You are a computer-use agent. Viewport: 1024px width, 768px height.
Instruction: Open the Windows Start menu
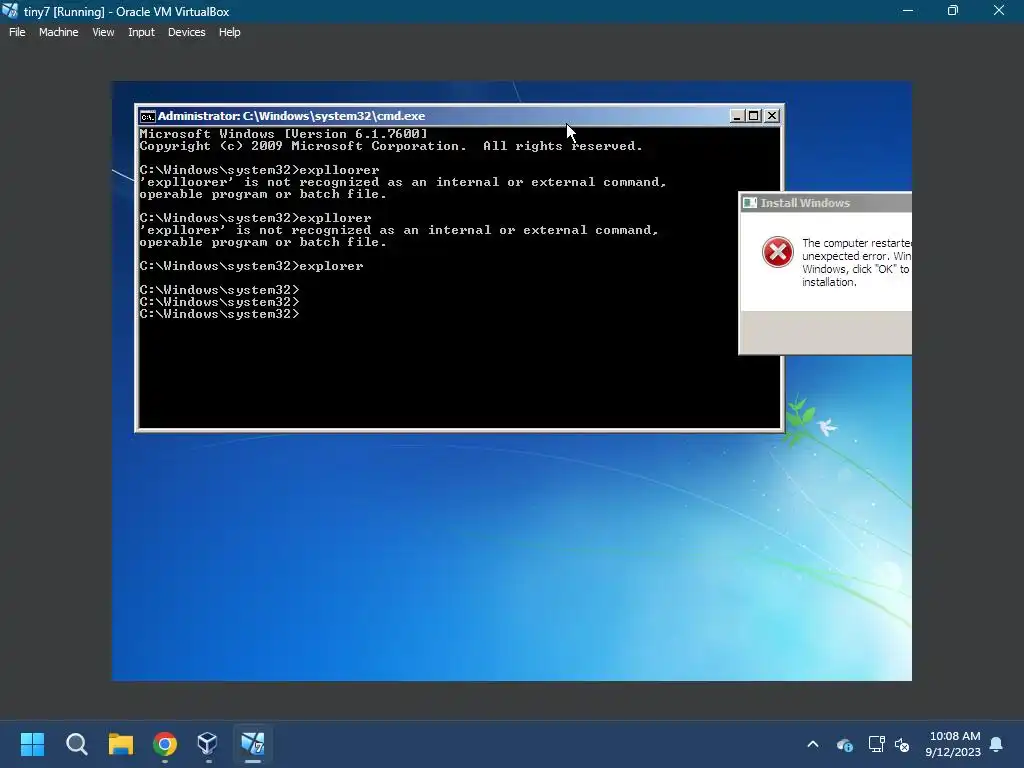[32, 744]
